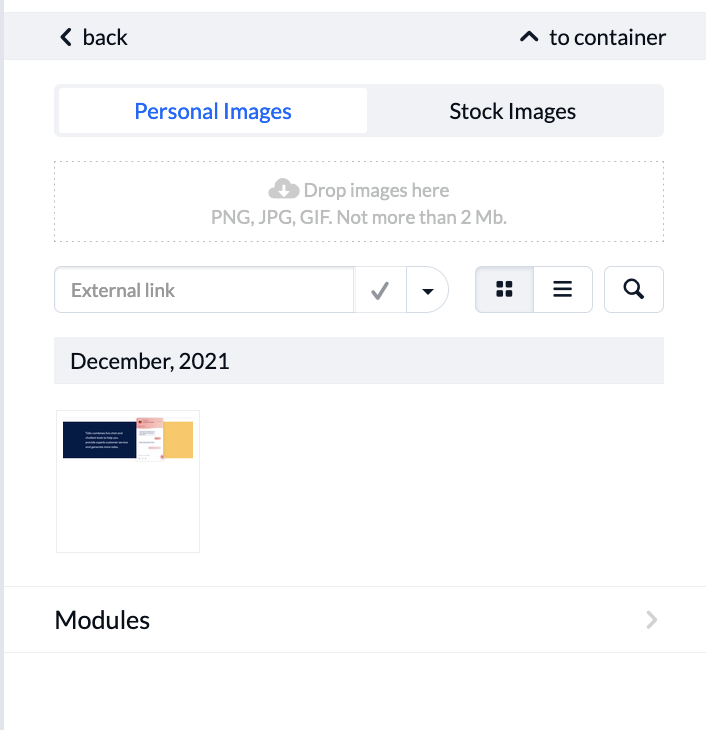706x730 pixels.
Task: Open the dropdown arrow next to checkmark
Action: click(x=428, y=291)
